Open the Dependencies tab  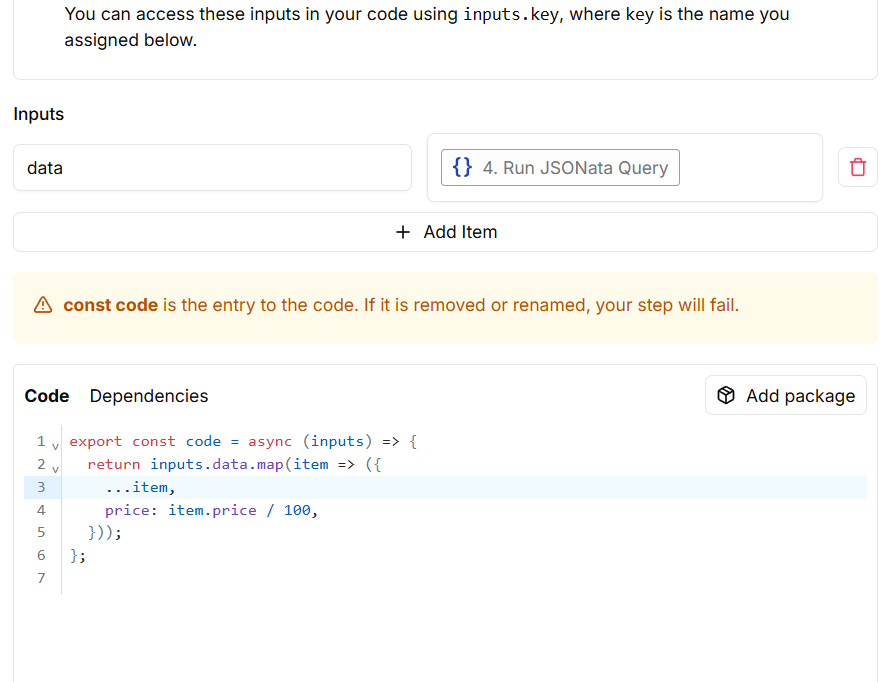(x=149, y=396)
